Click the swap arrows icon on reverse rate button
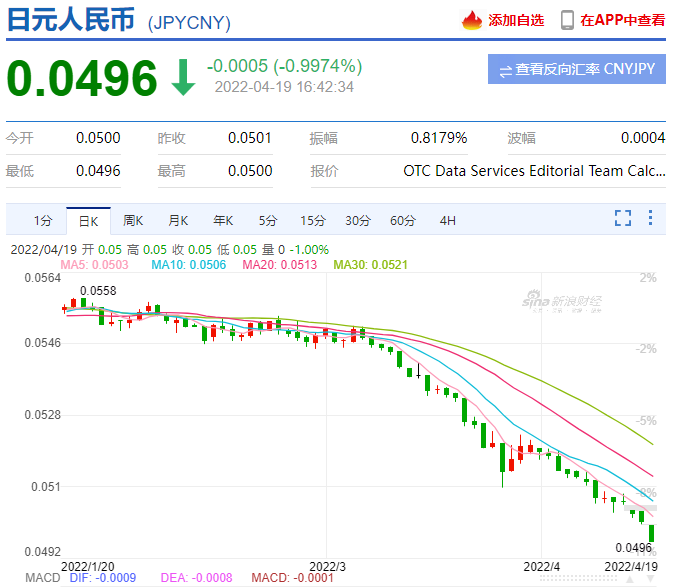 (506, 71)
